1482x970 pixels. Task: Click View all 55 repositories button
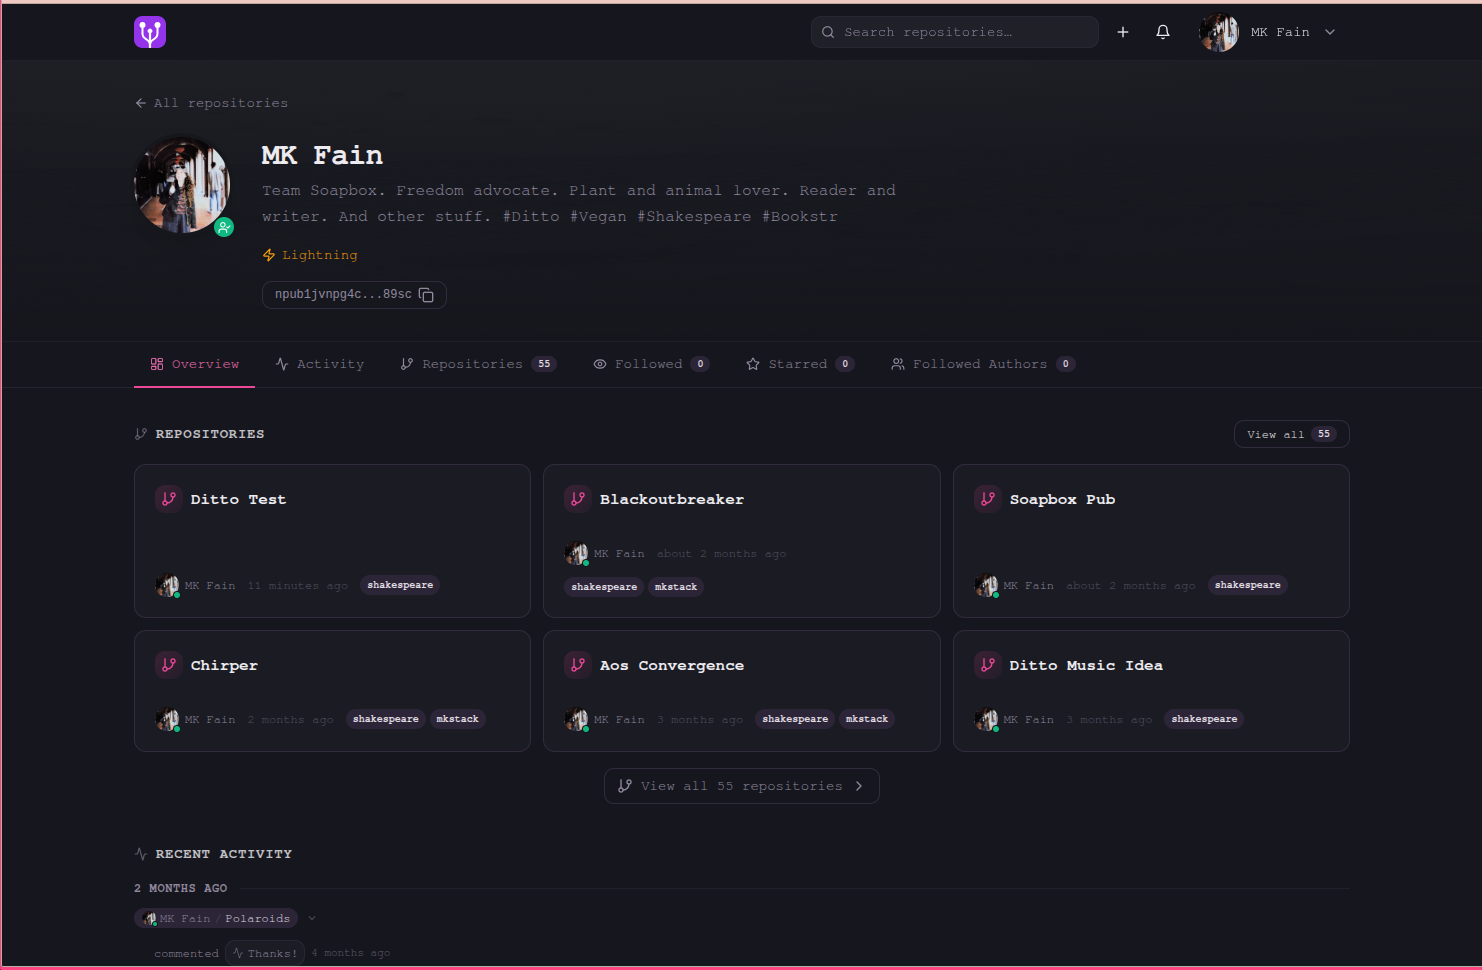pyautogui.click(x=741, y=786)
